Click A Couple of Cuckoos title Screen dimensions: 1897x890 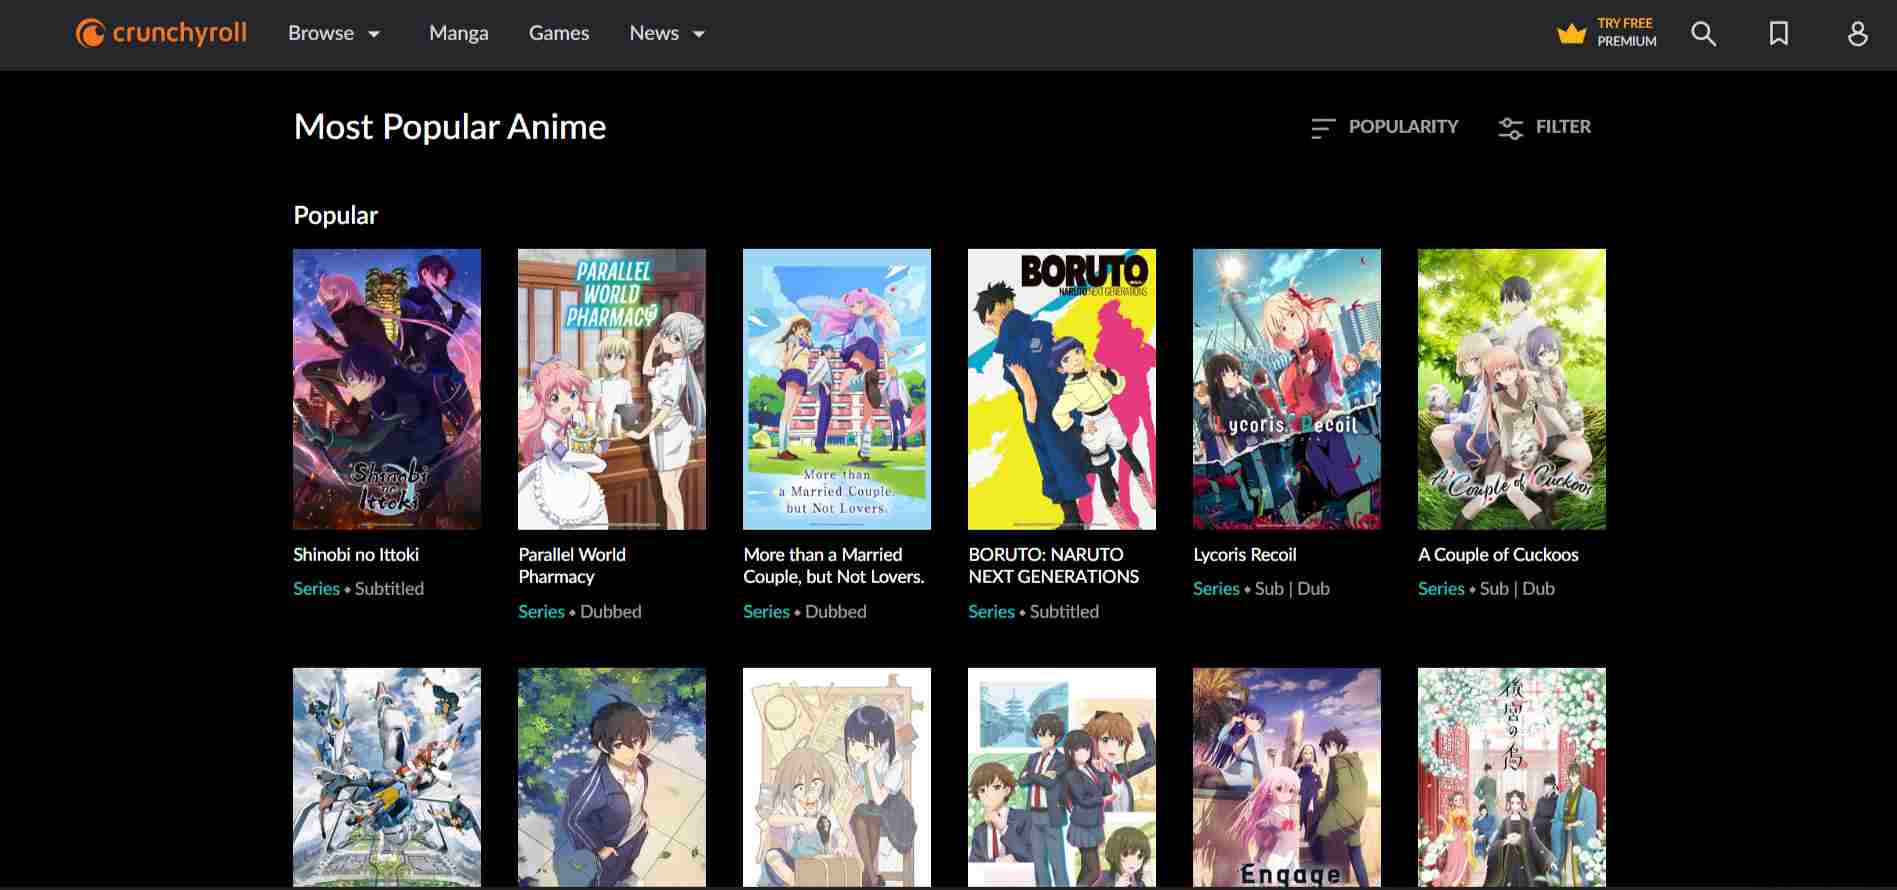click(1498, 555)
